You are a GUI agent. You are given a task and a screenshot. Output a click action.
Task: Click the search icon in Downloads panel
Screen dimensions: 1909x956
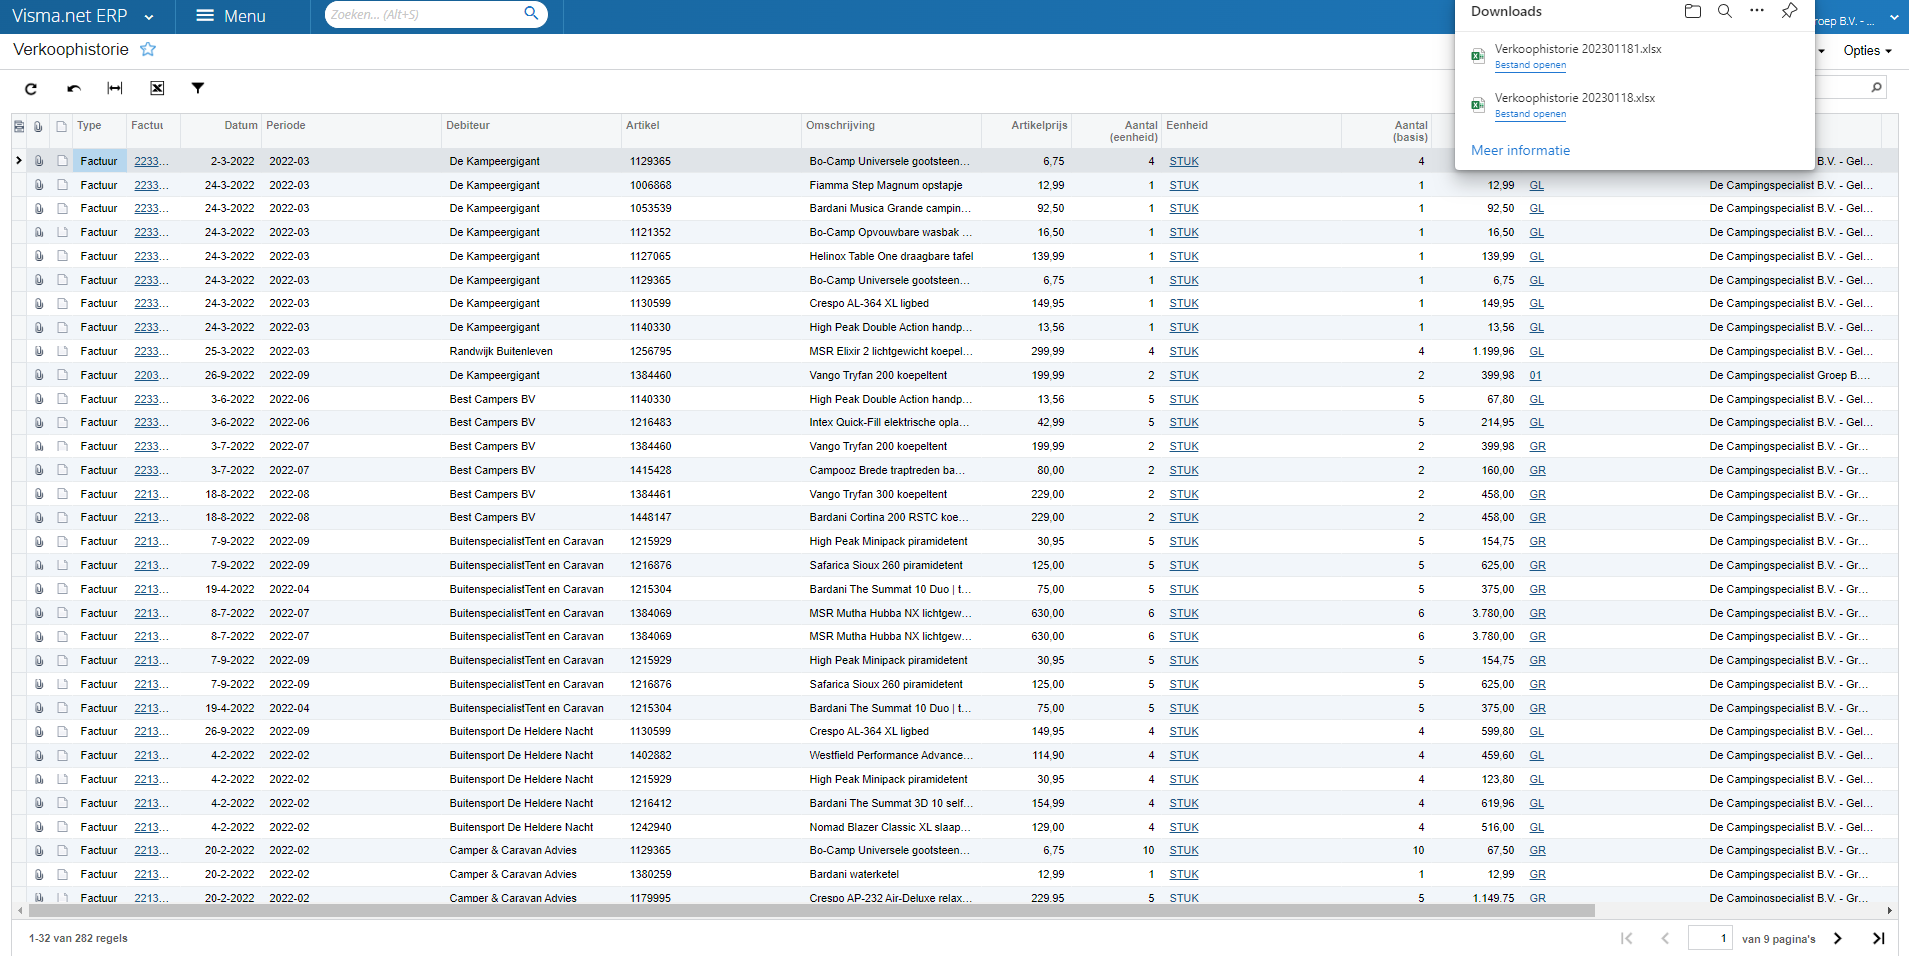click(1724, 11)
